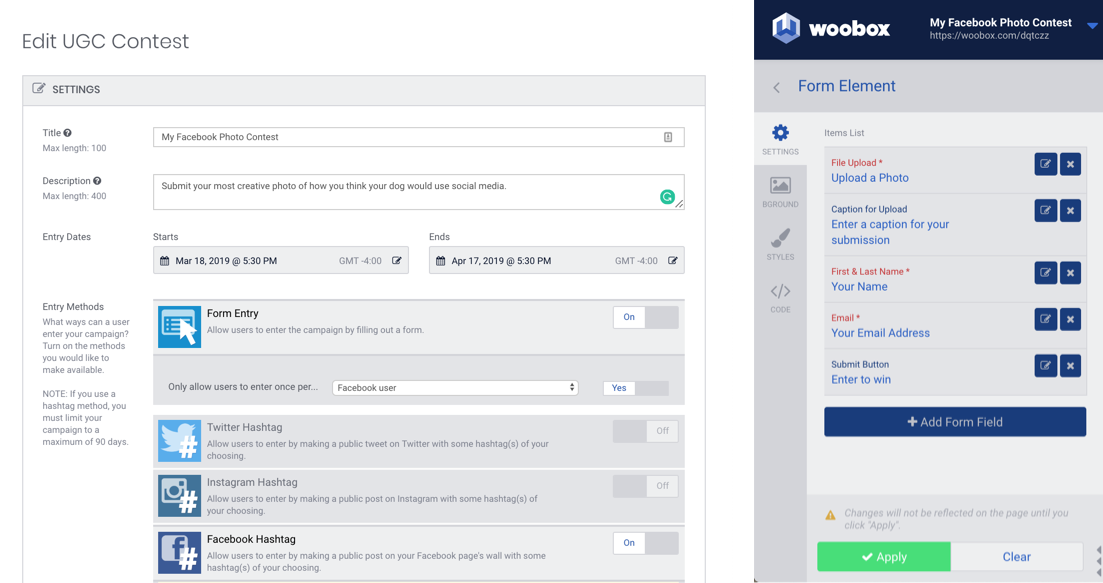
Task: Go back from Form Element panel
Action: (x=777, y=87)
